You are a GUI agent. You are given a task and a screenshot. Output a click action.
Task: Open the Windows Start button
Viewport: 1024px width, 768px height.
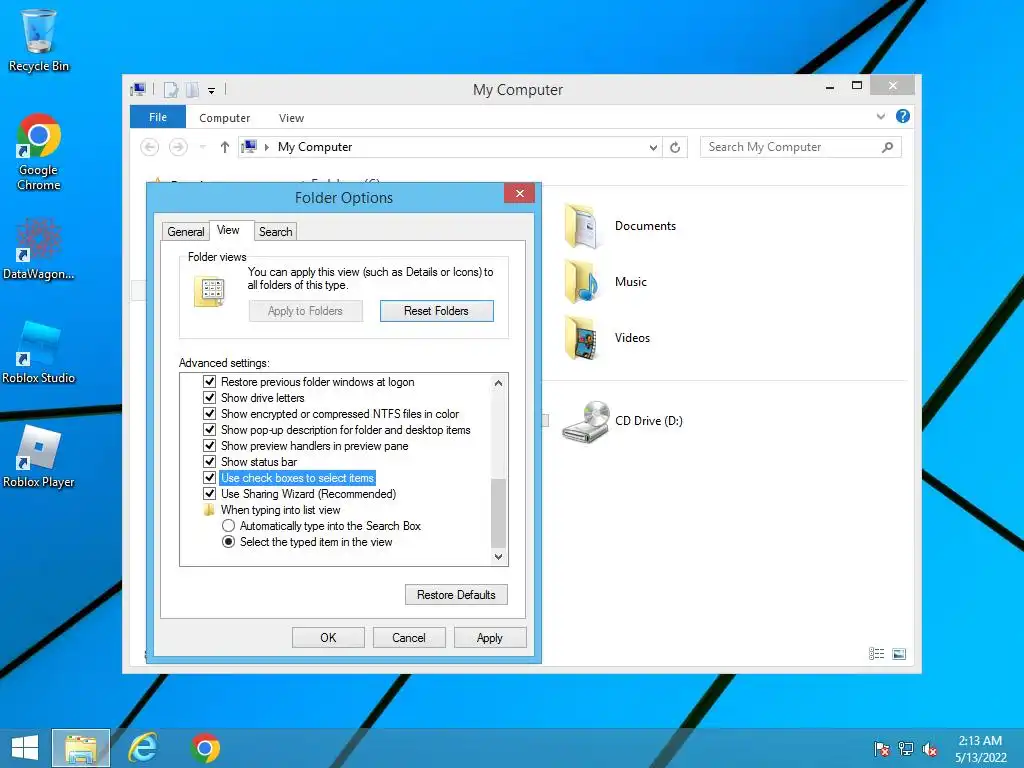25,748
